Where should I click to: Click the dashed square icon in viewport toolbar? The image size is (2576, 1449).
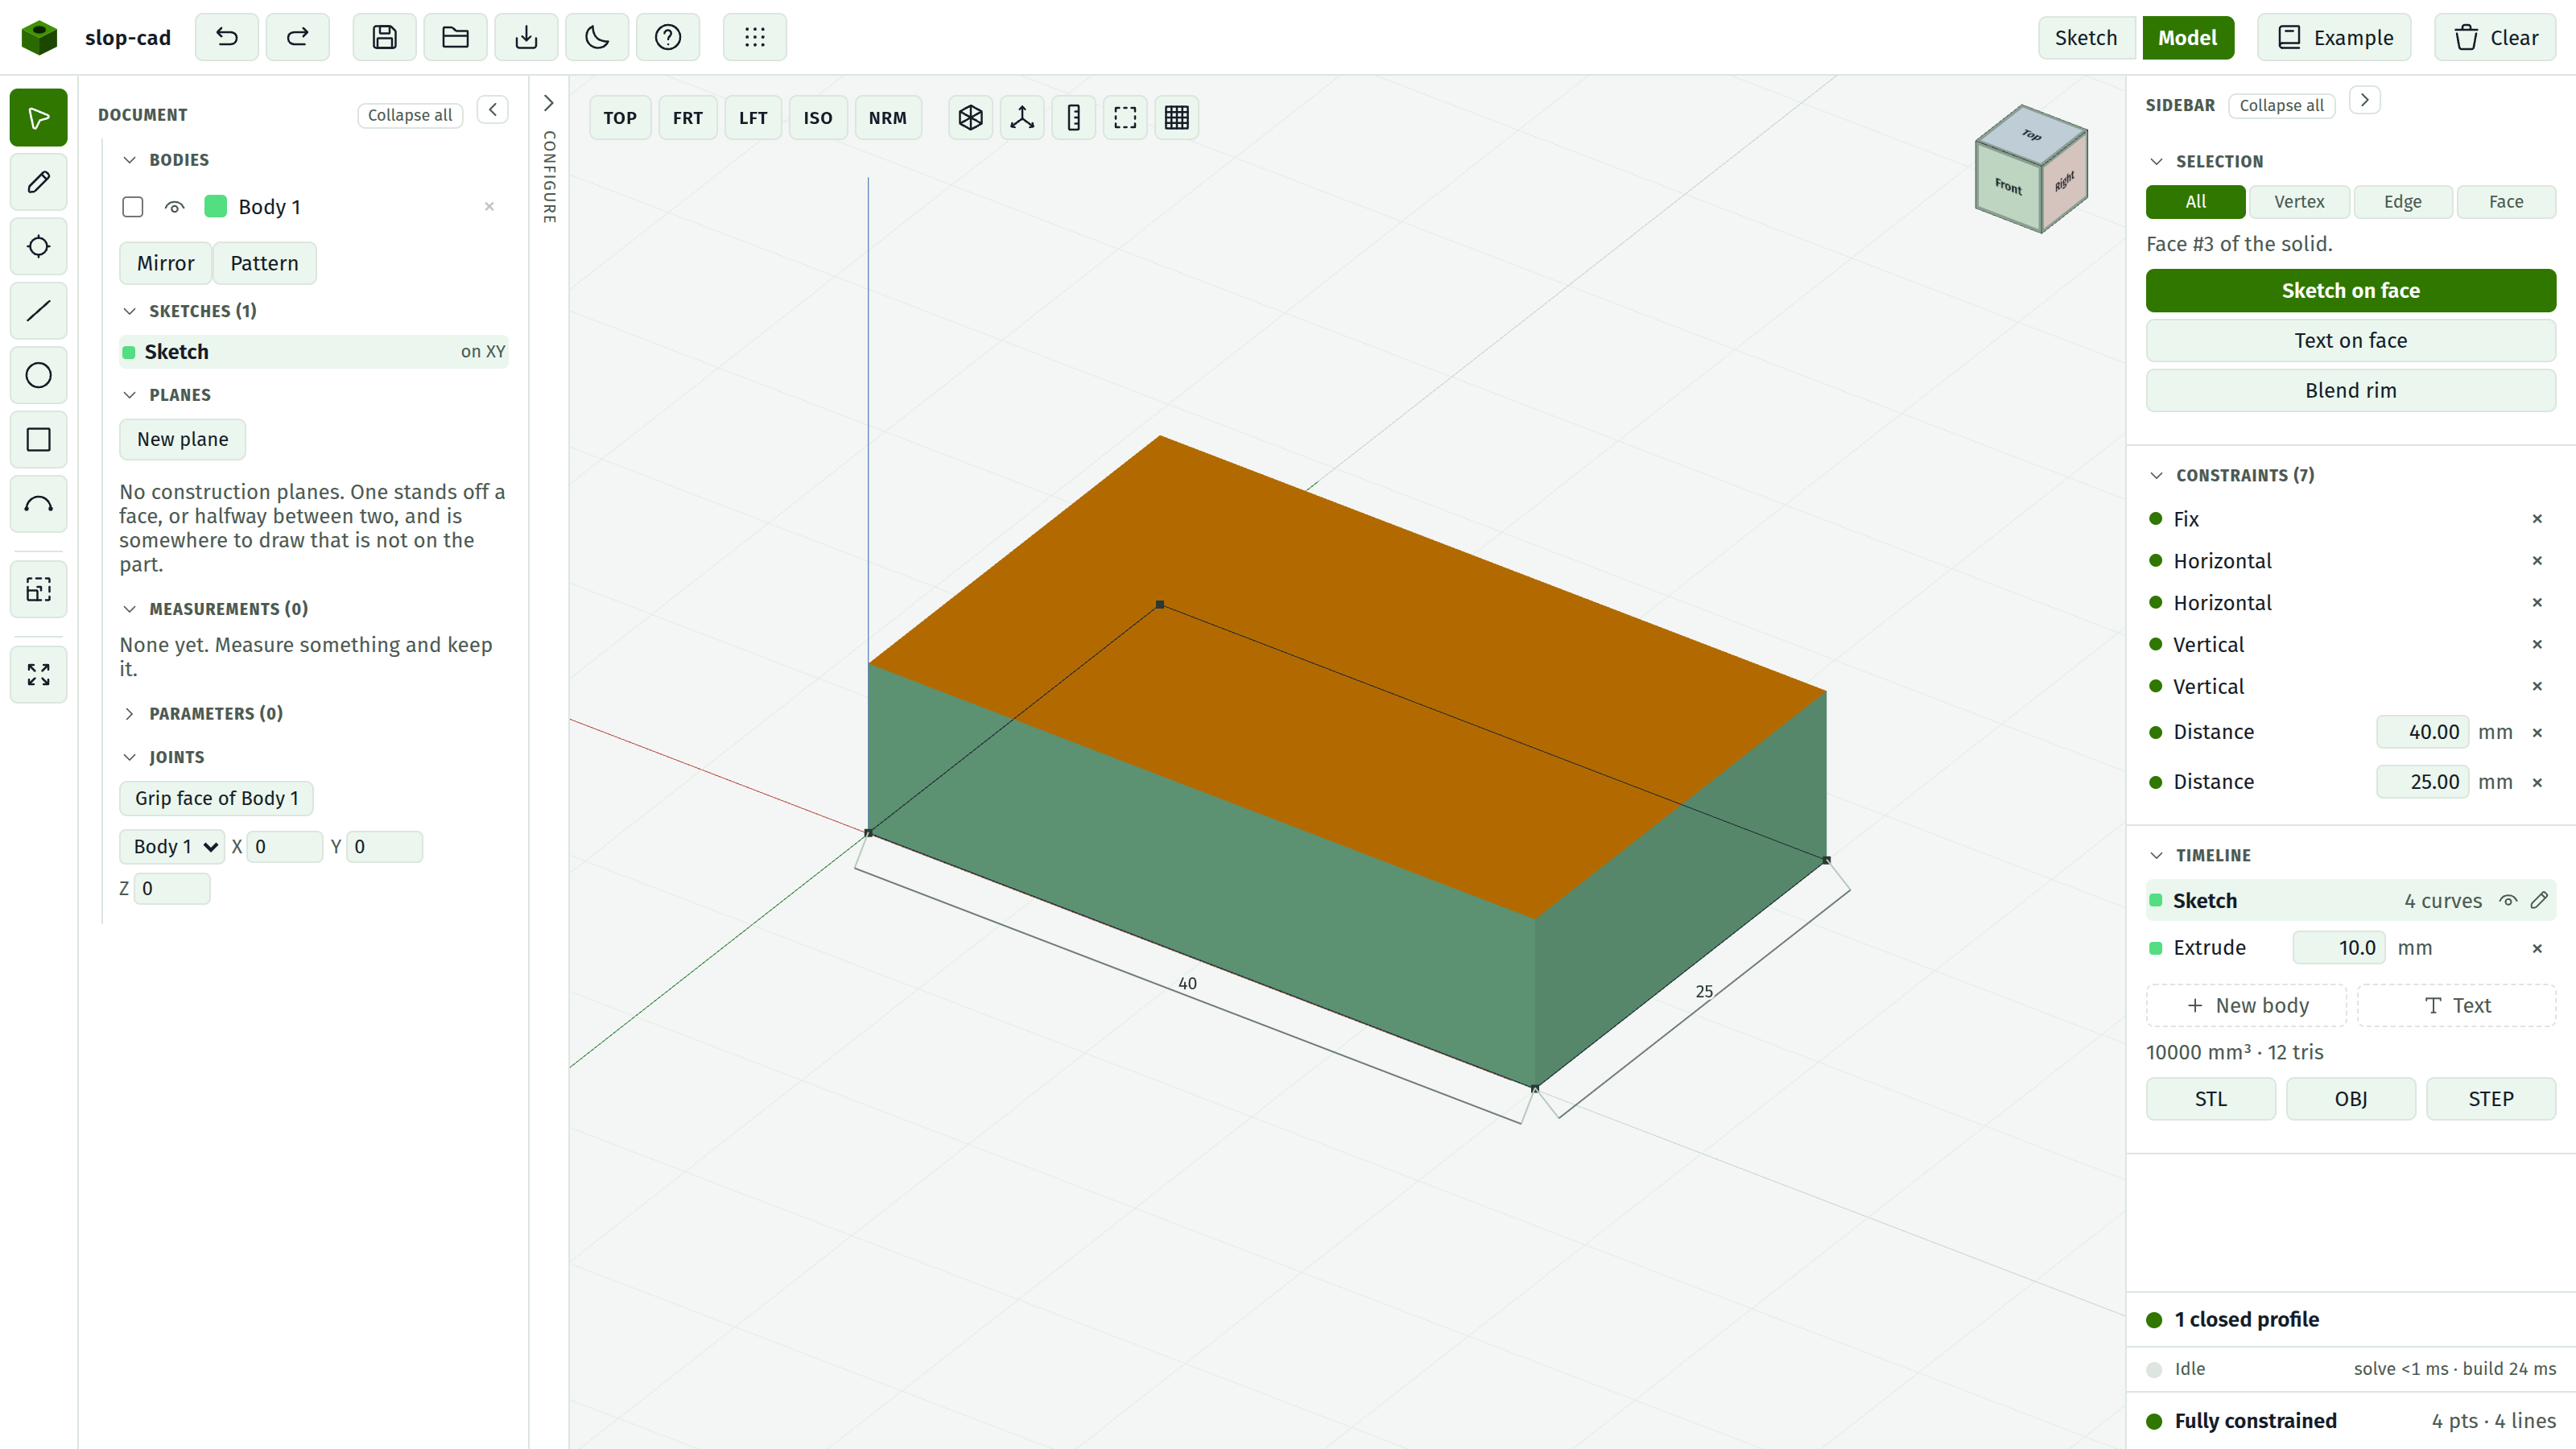[1125, 118]
